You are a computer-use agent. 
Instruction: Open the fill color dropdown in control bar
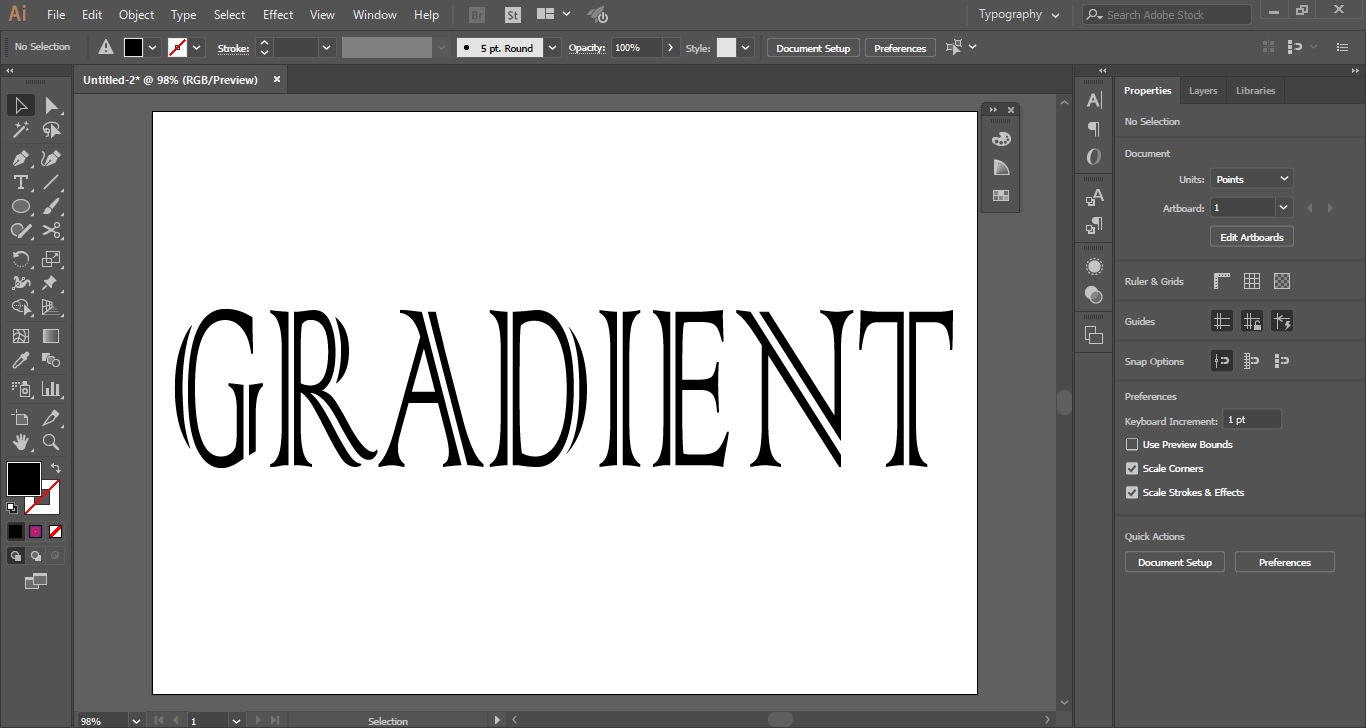[153, 48]
